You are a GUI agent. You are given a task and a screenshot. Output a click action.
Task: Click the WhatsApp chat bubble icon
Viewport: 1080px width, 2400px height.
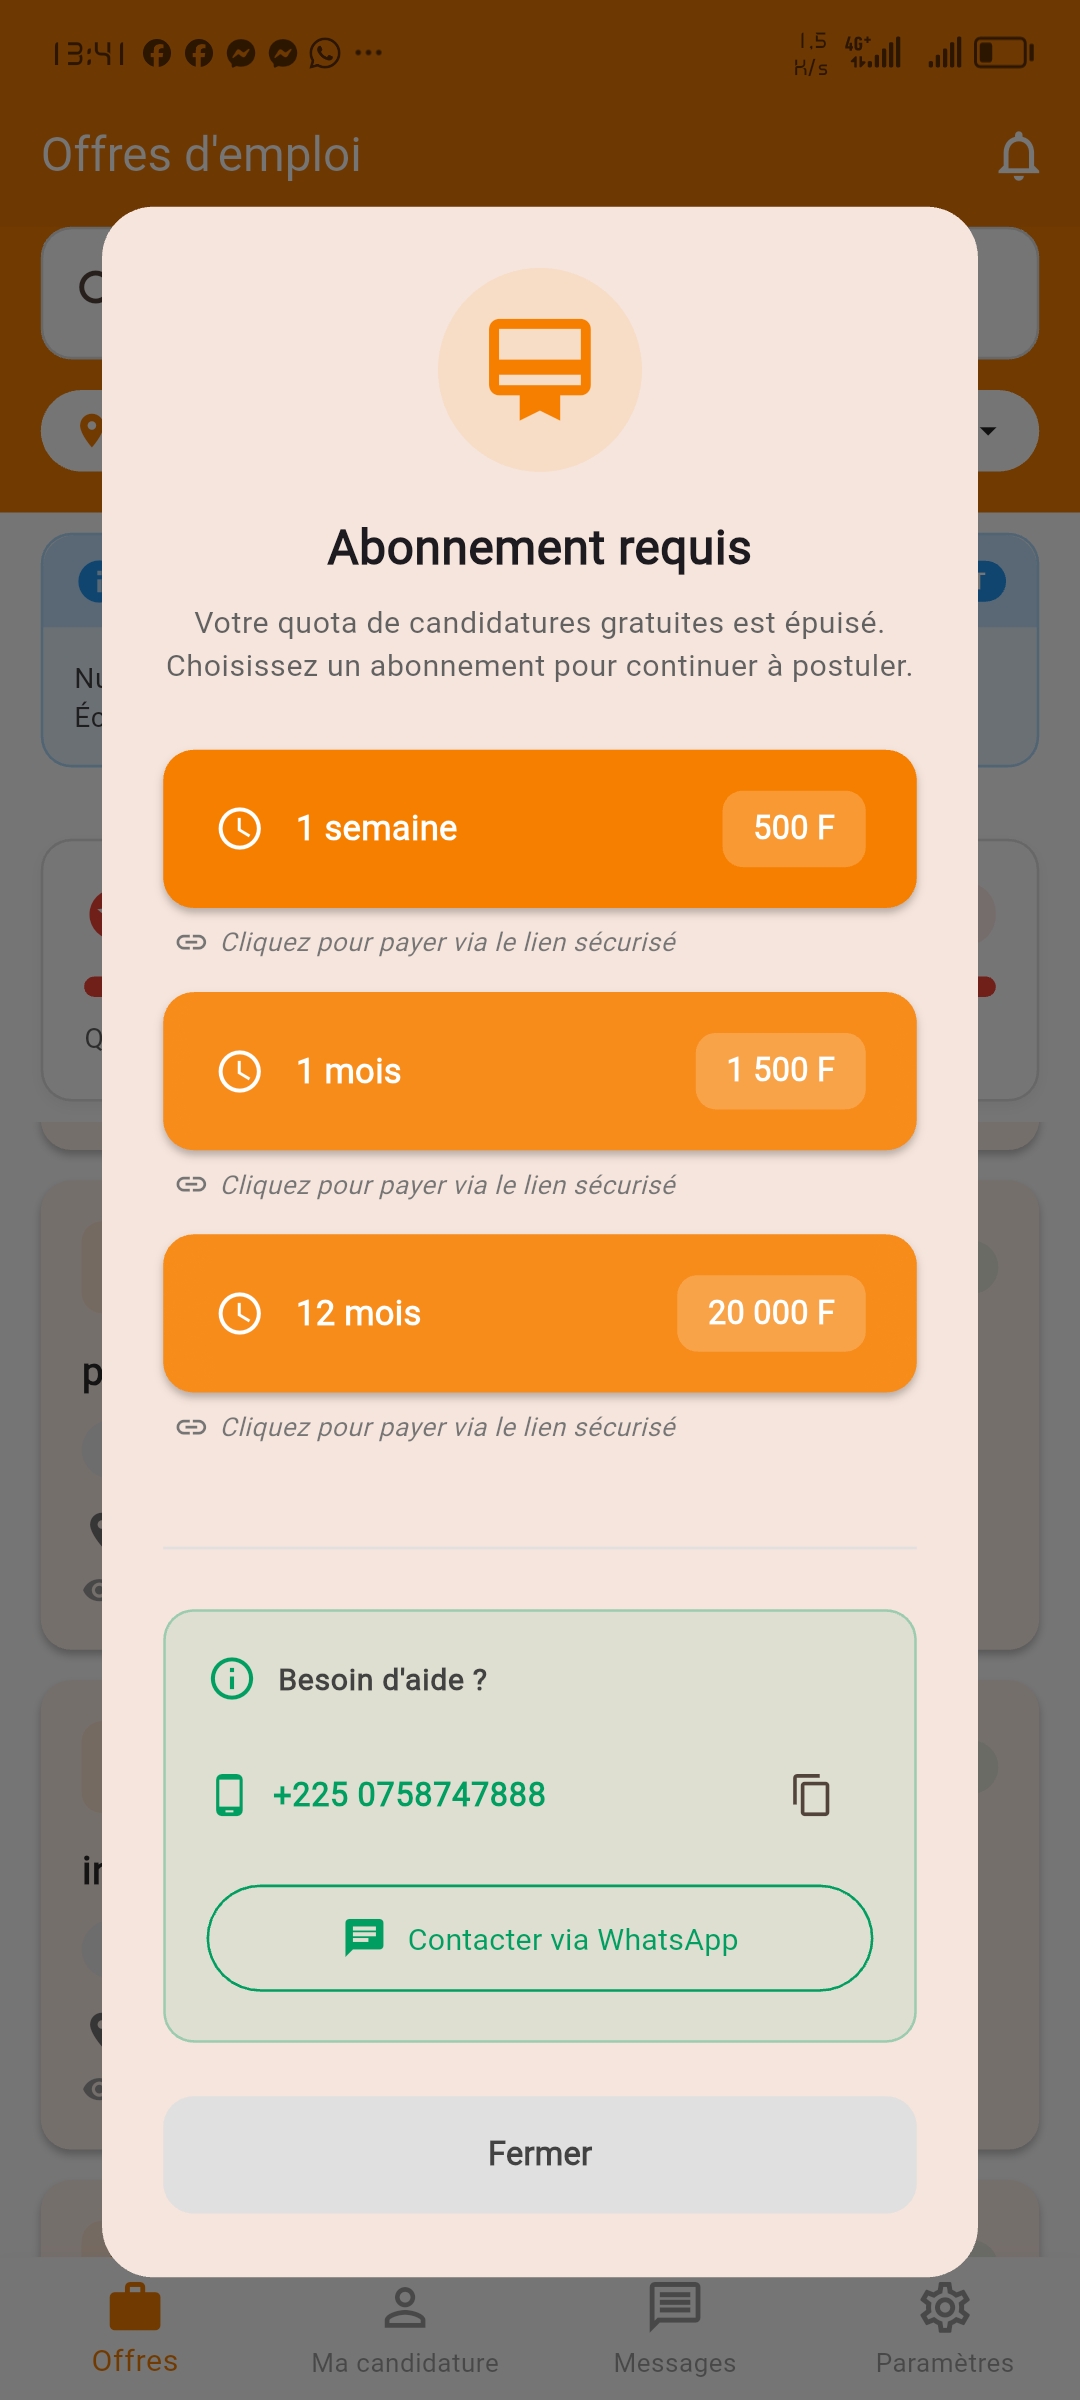(x=364, y=1938)
